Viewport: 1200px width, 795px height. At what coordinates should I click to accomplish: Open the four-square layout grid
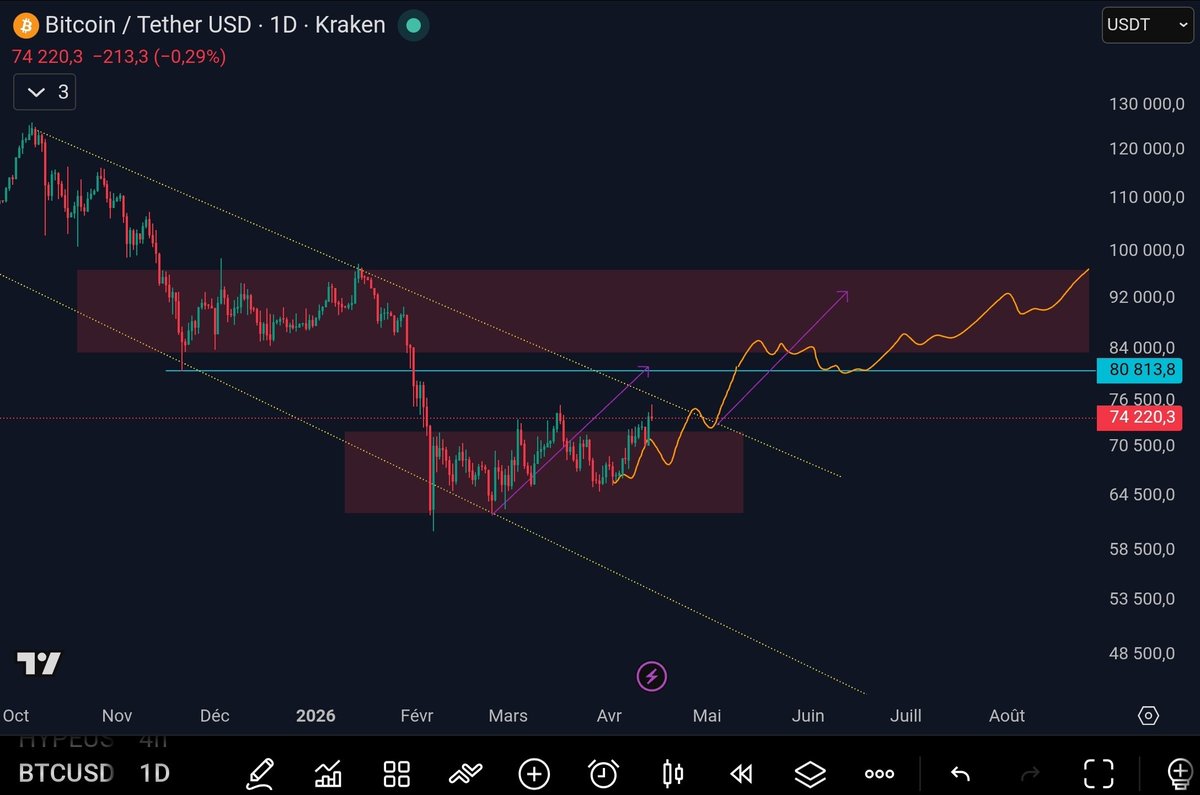[397, 773]
